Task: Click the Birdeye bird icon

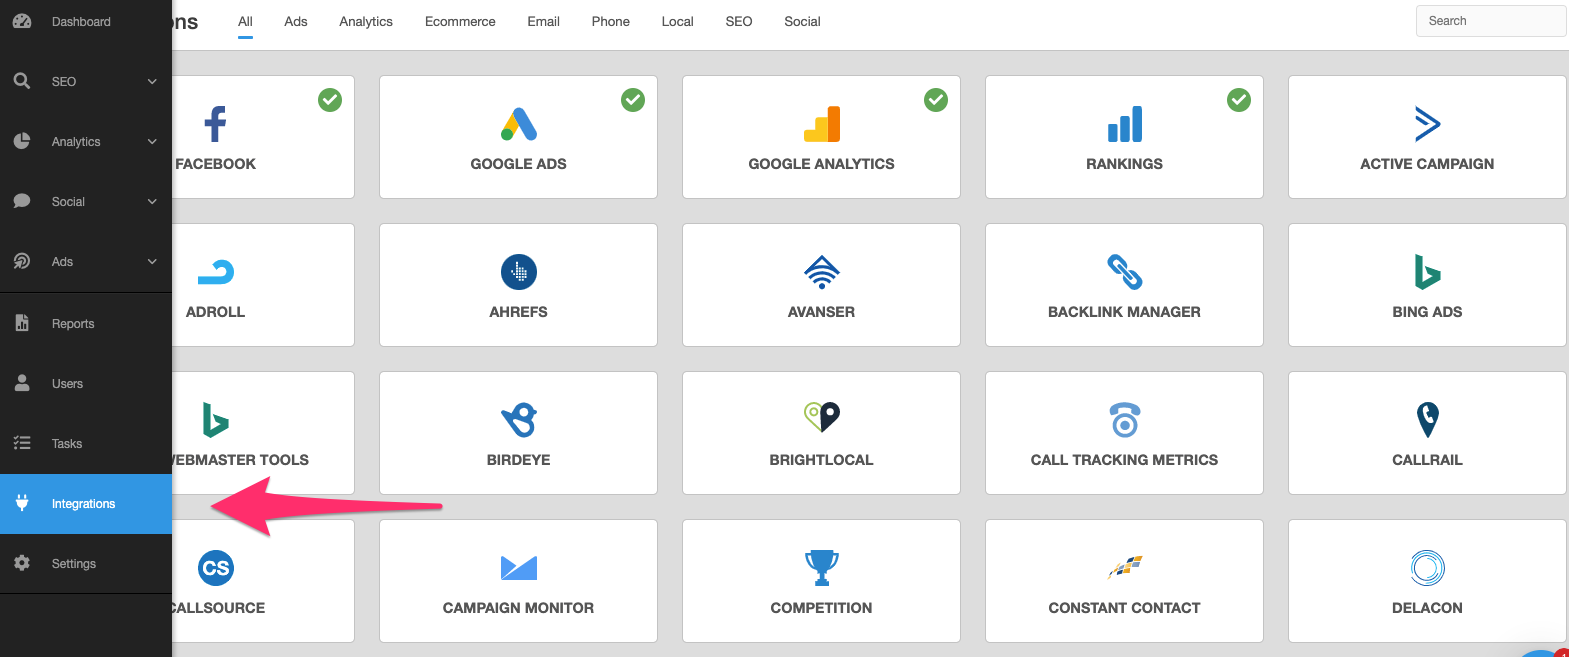Action: (x=519, y=420)
